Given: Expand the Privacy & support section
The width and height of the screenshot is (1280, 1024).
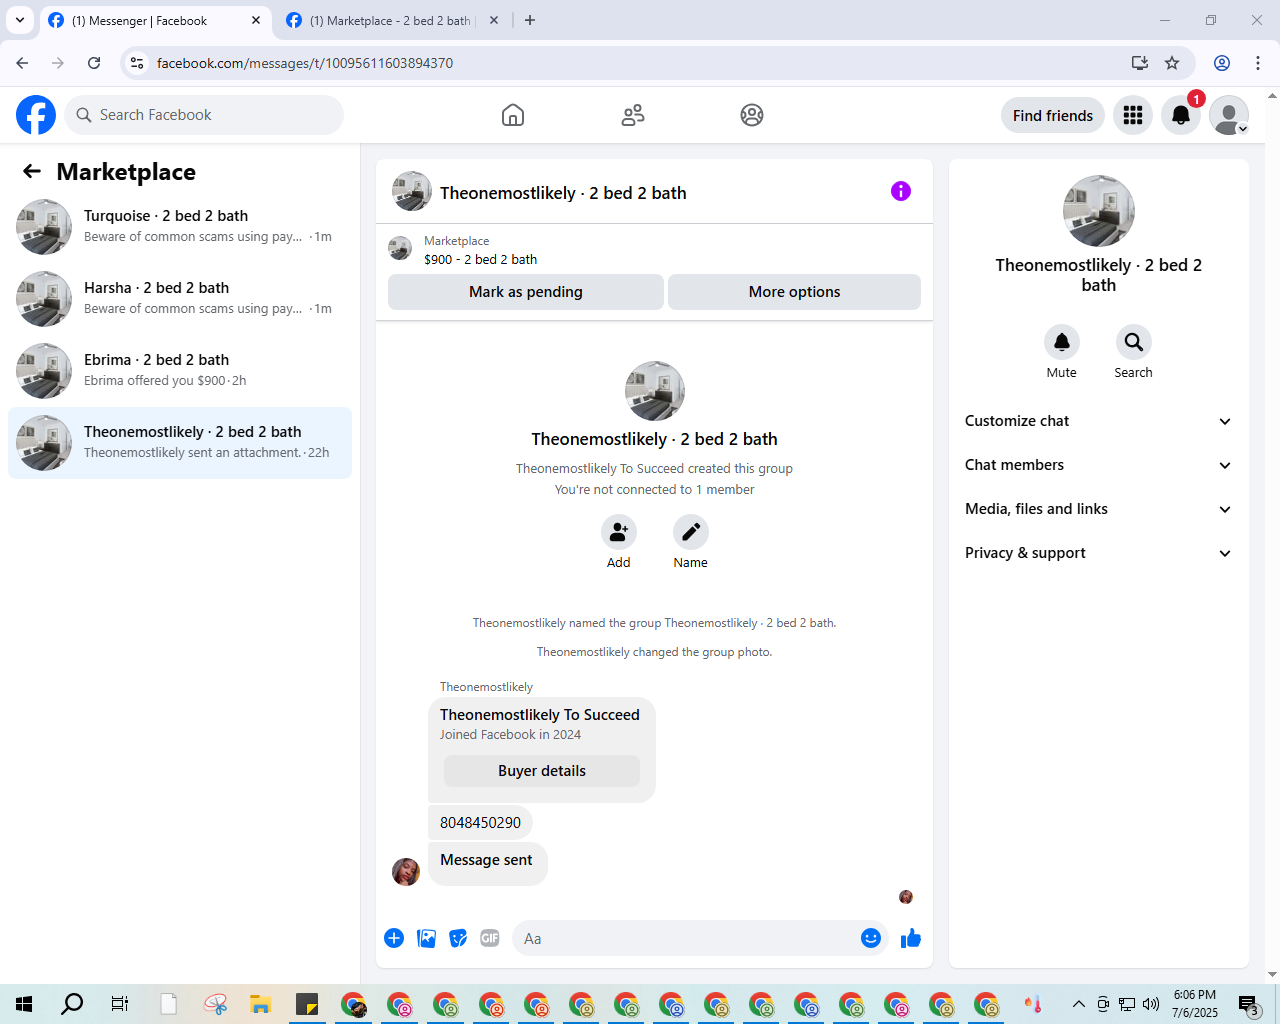Looking at the screenshot, I should 1098,553.
